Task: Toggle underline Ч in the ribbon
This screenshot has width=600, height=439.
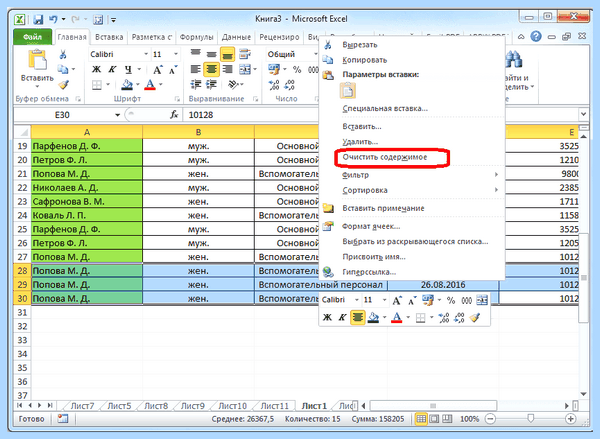Action: point(128,69)
